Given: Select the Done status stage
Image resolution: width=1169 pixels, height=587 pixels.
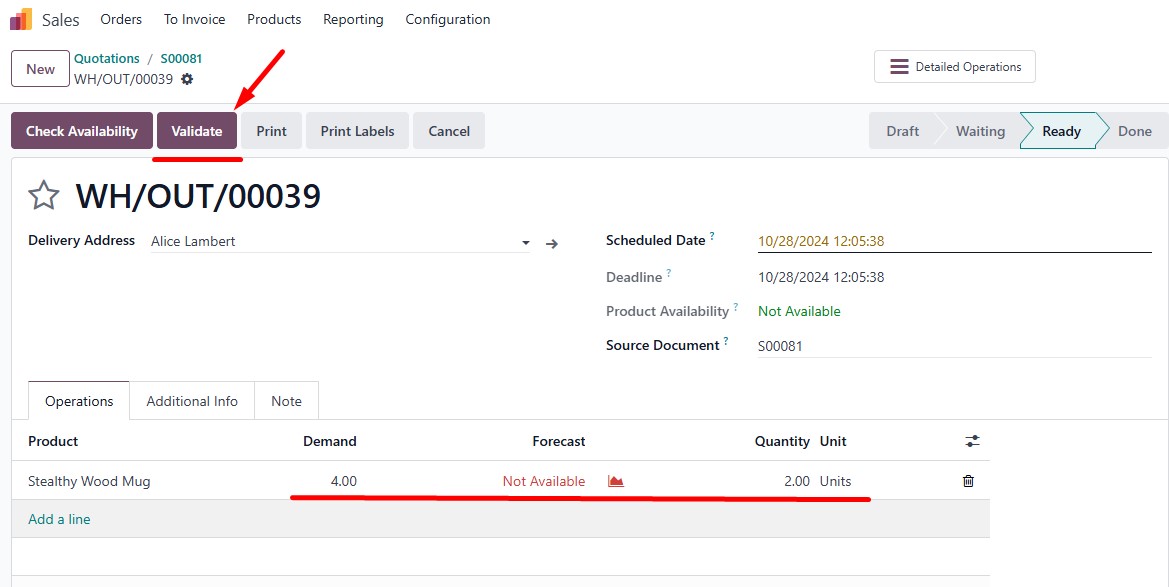Looking at the screenshot, I should coord(1134,131).
